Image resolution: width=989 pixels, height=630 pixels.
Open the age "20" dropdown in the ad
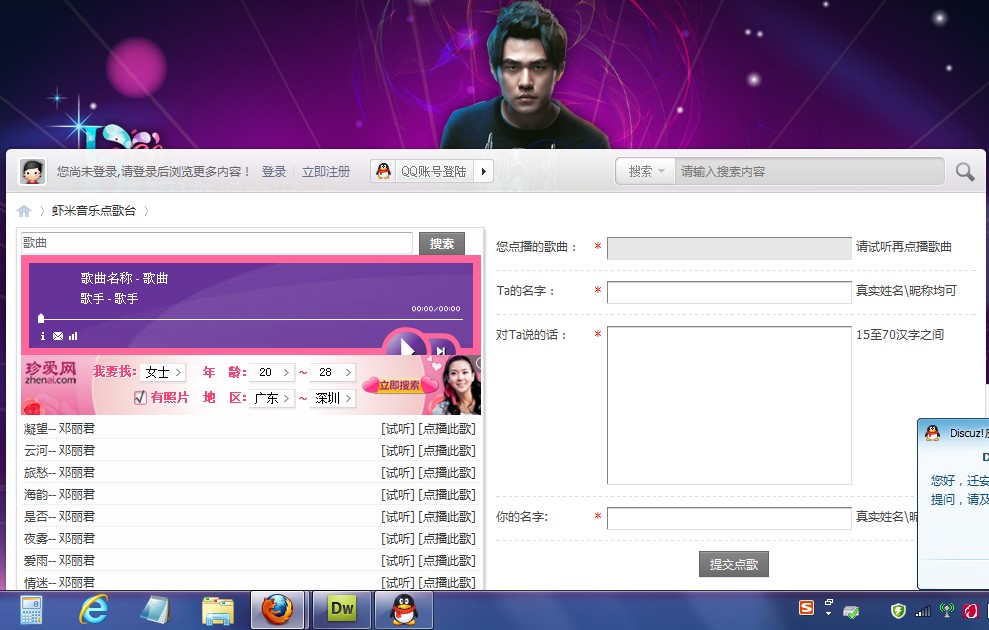[272, 371]
